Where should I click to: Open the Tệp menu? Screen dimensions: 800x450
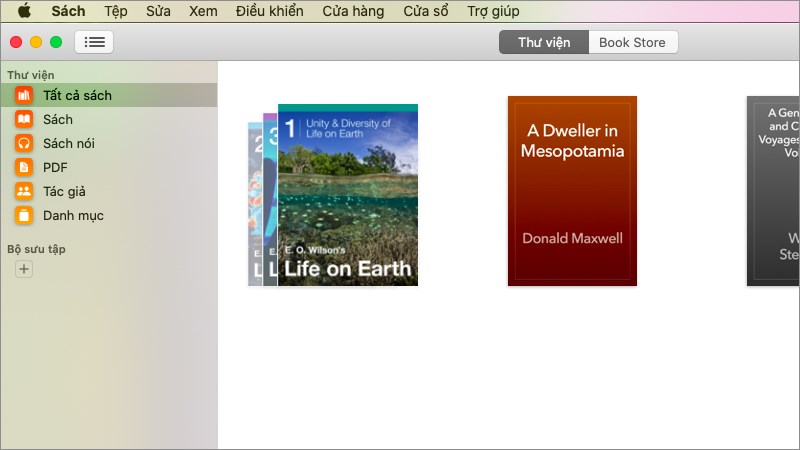click(x=116, y=11)
